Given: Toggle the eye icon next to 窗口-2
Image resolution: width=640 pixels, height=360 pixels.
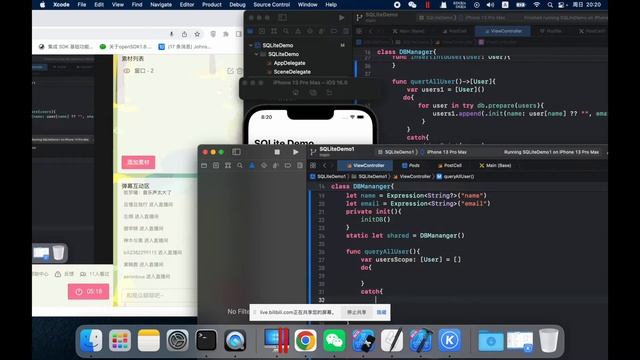Looking at the screenshot, I should 127,71.
